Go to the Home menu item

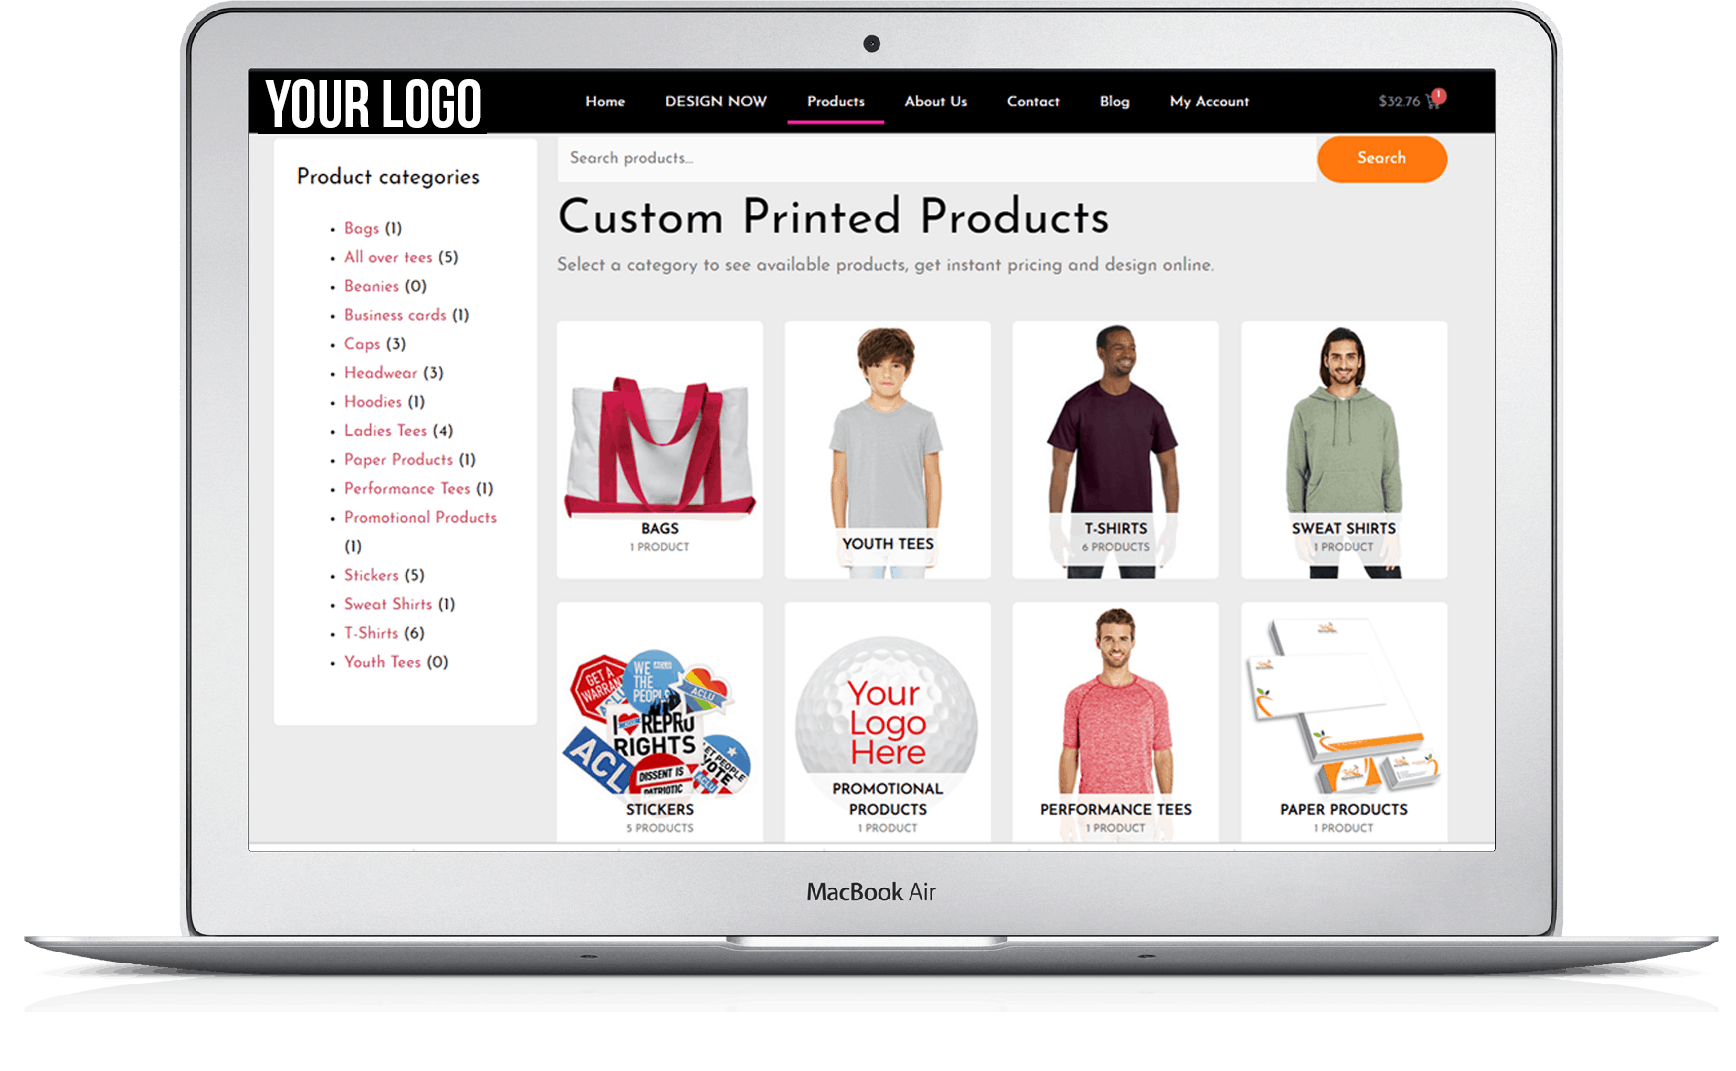pyautogui.click(x=605, y=101)
